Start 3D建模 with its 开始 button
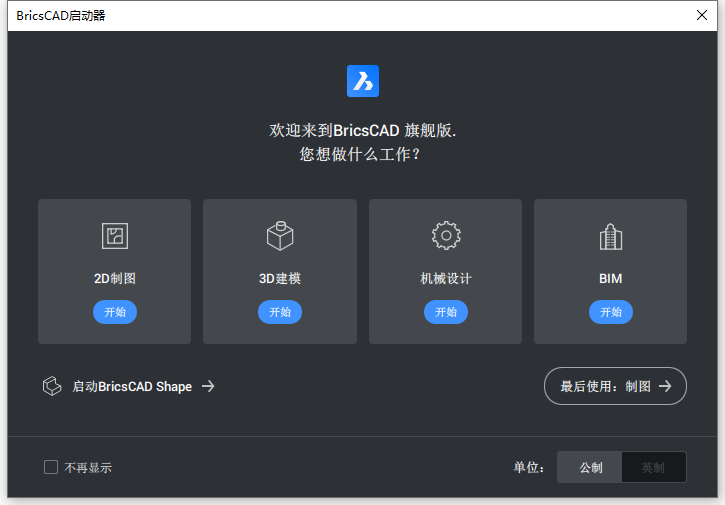The width and height of the screenshot is (725, 505). point(280,312)
